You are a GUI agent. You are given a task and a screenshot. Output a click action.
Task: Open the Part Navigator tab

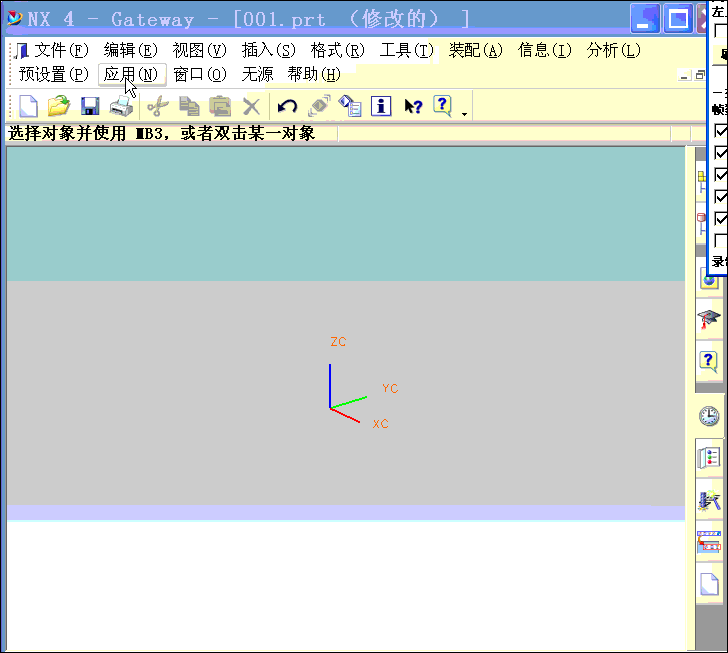(702, 223)
